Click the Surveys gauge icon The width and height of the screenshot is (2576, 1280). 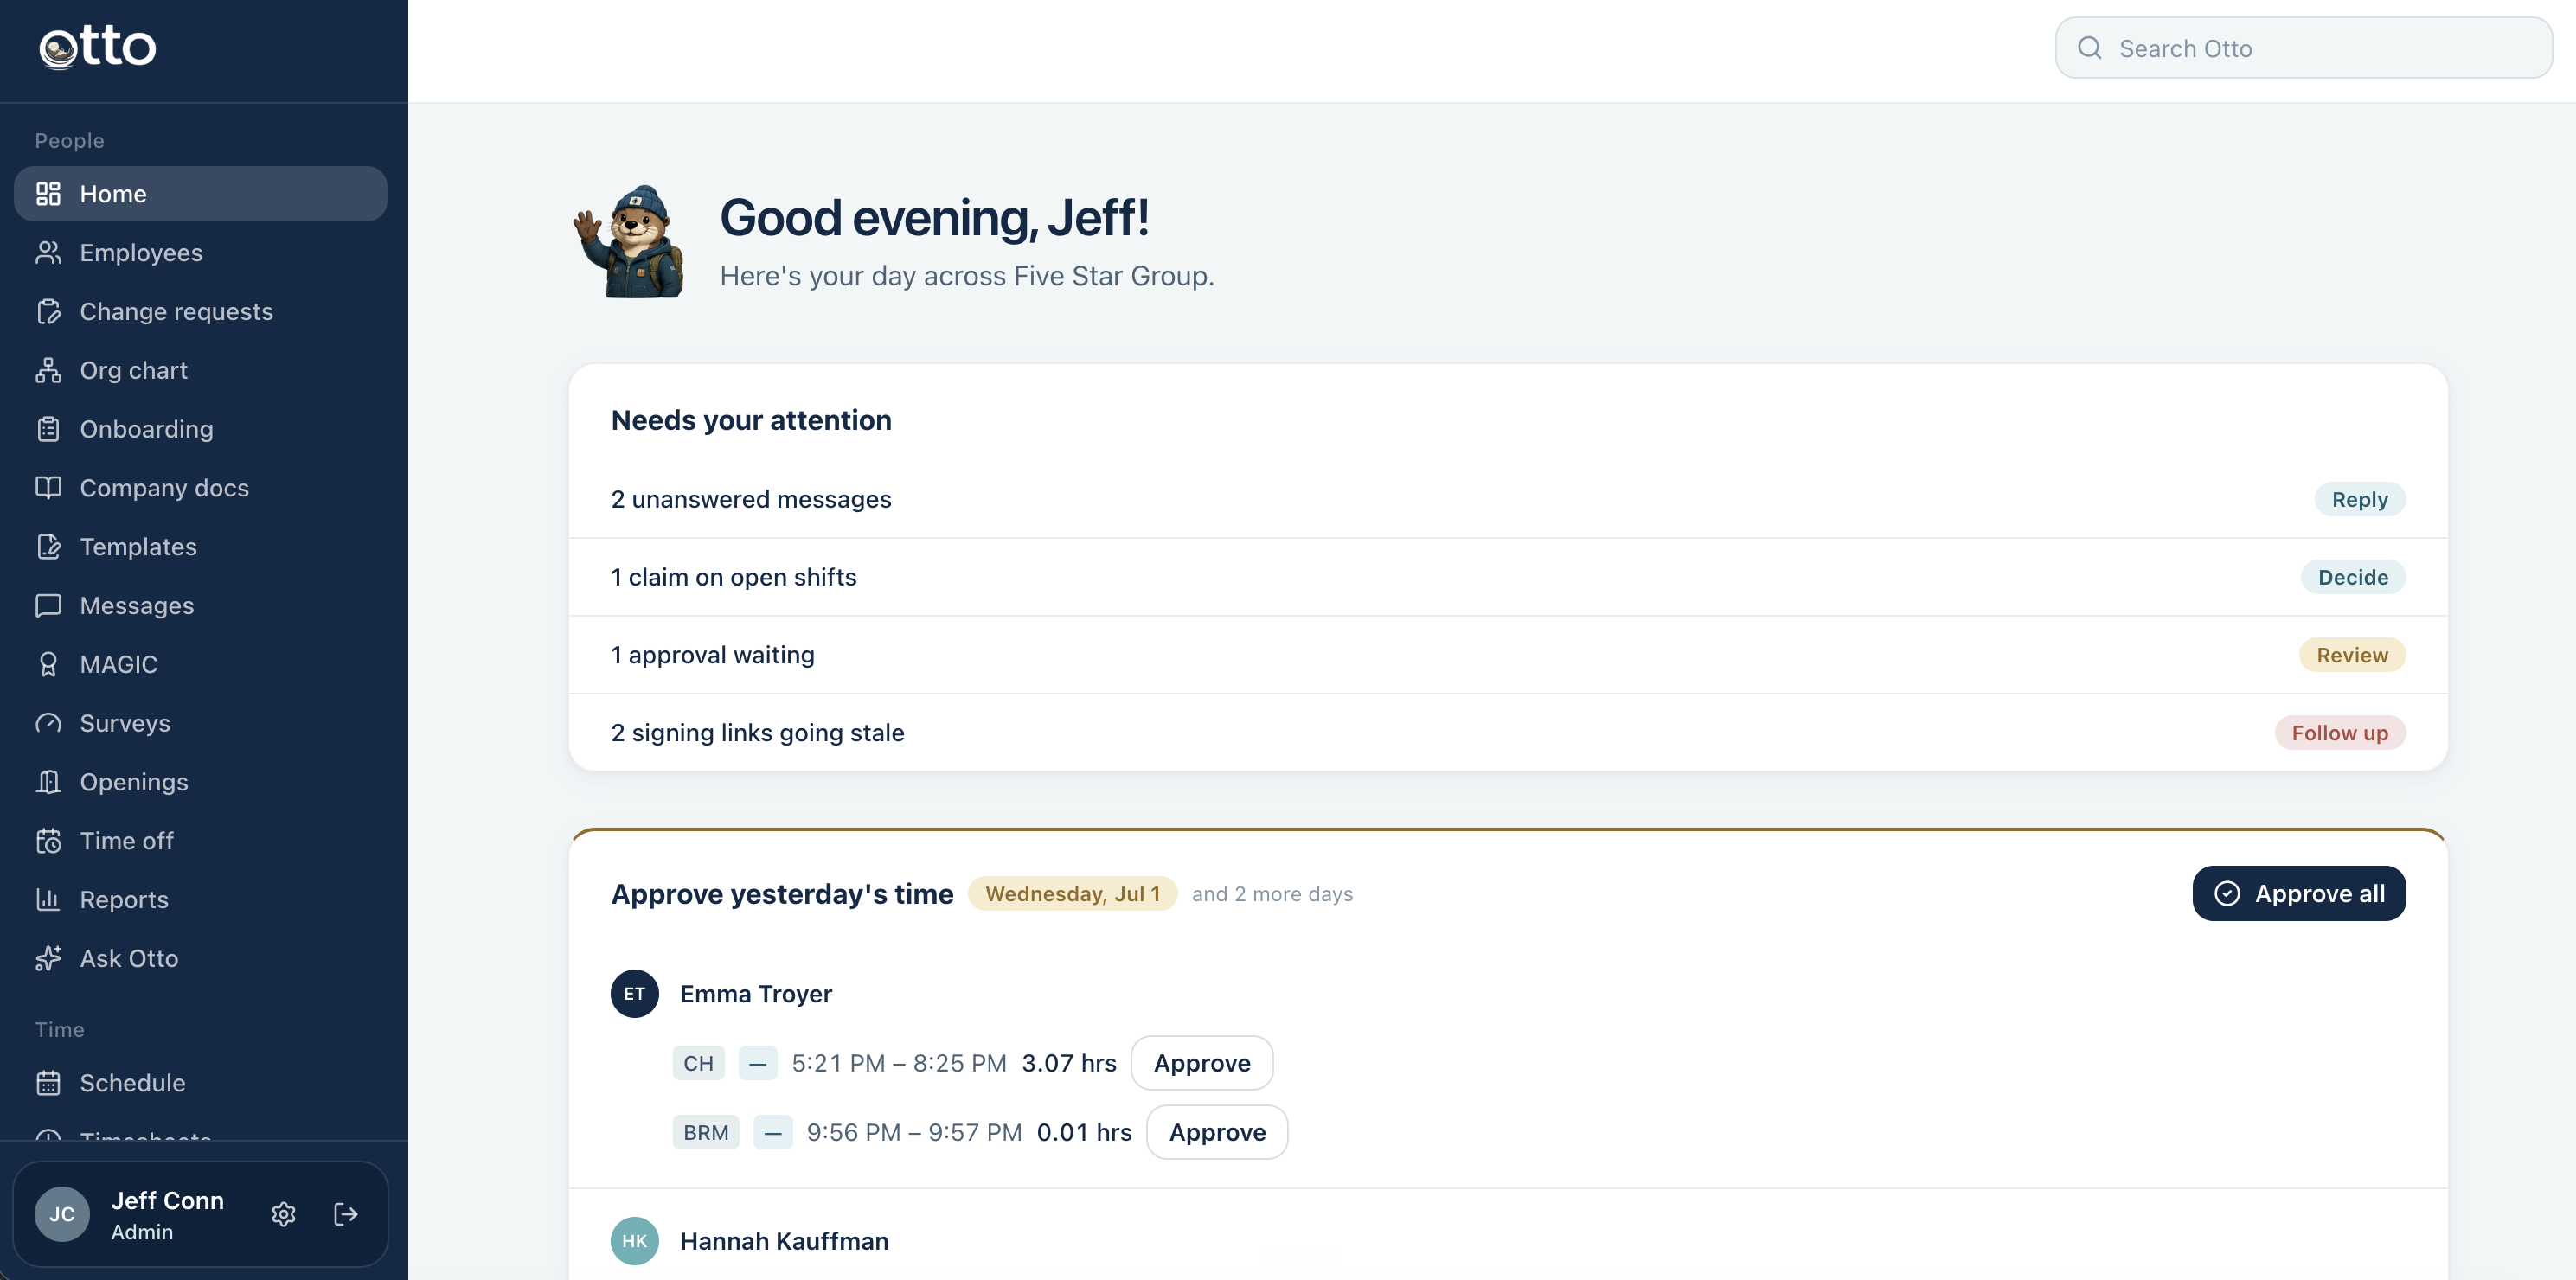(x=48, y=723)
